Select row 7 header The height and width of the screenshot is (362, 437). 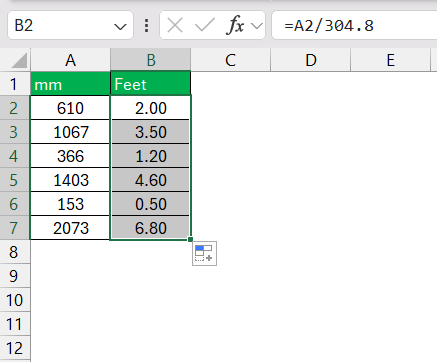point(15,228)
